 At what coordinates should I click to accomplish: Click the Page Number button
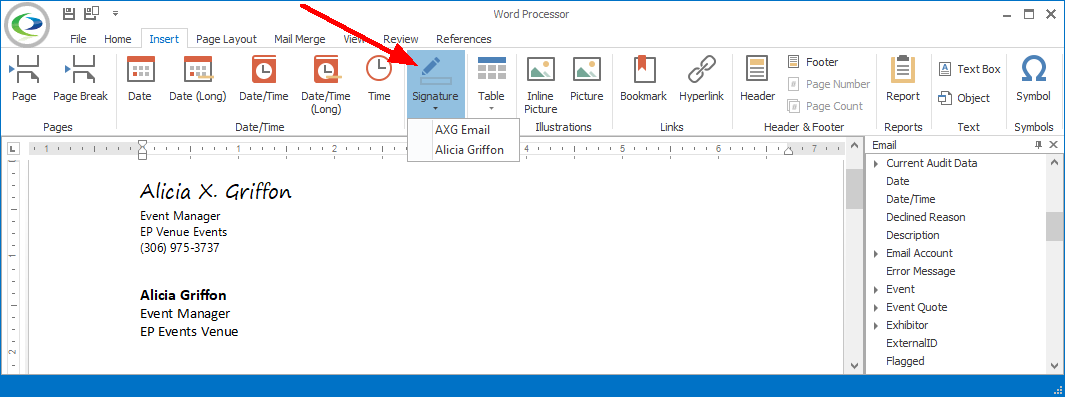point(828,84)
